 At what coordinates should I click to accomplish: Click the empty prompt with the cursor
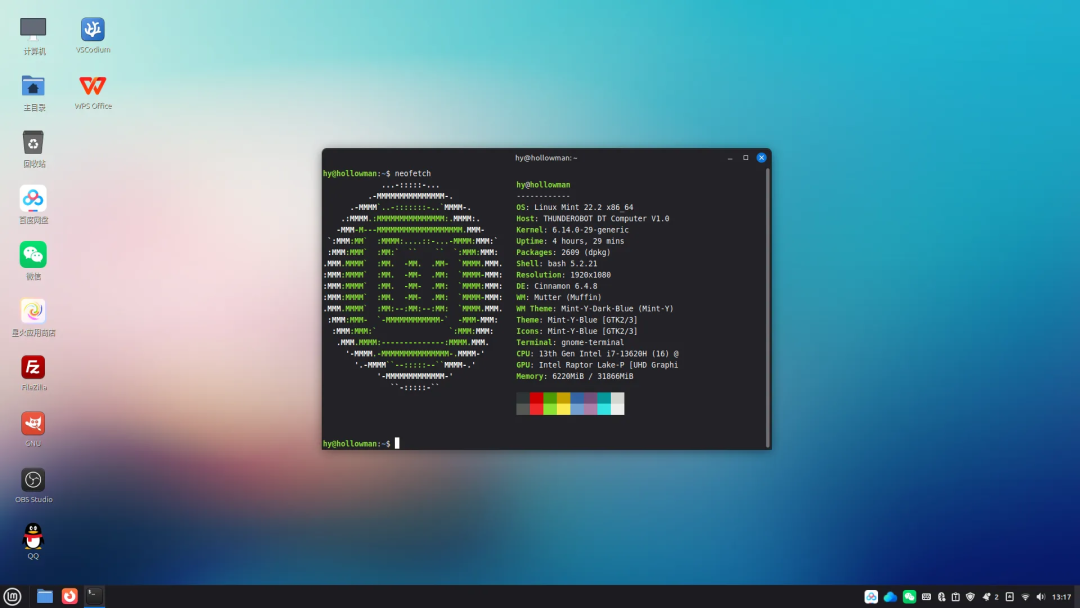(x=361, y=443)
